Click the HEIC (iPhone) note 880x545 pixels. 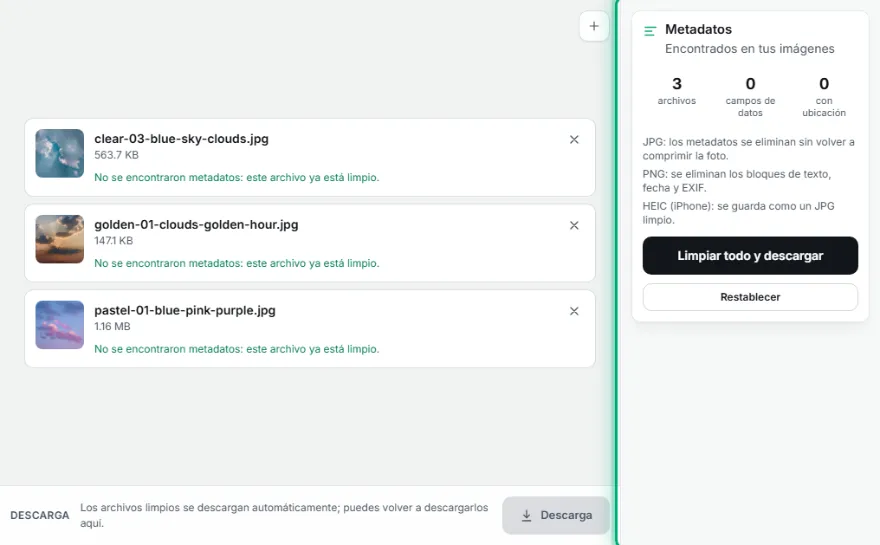739,213
